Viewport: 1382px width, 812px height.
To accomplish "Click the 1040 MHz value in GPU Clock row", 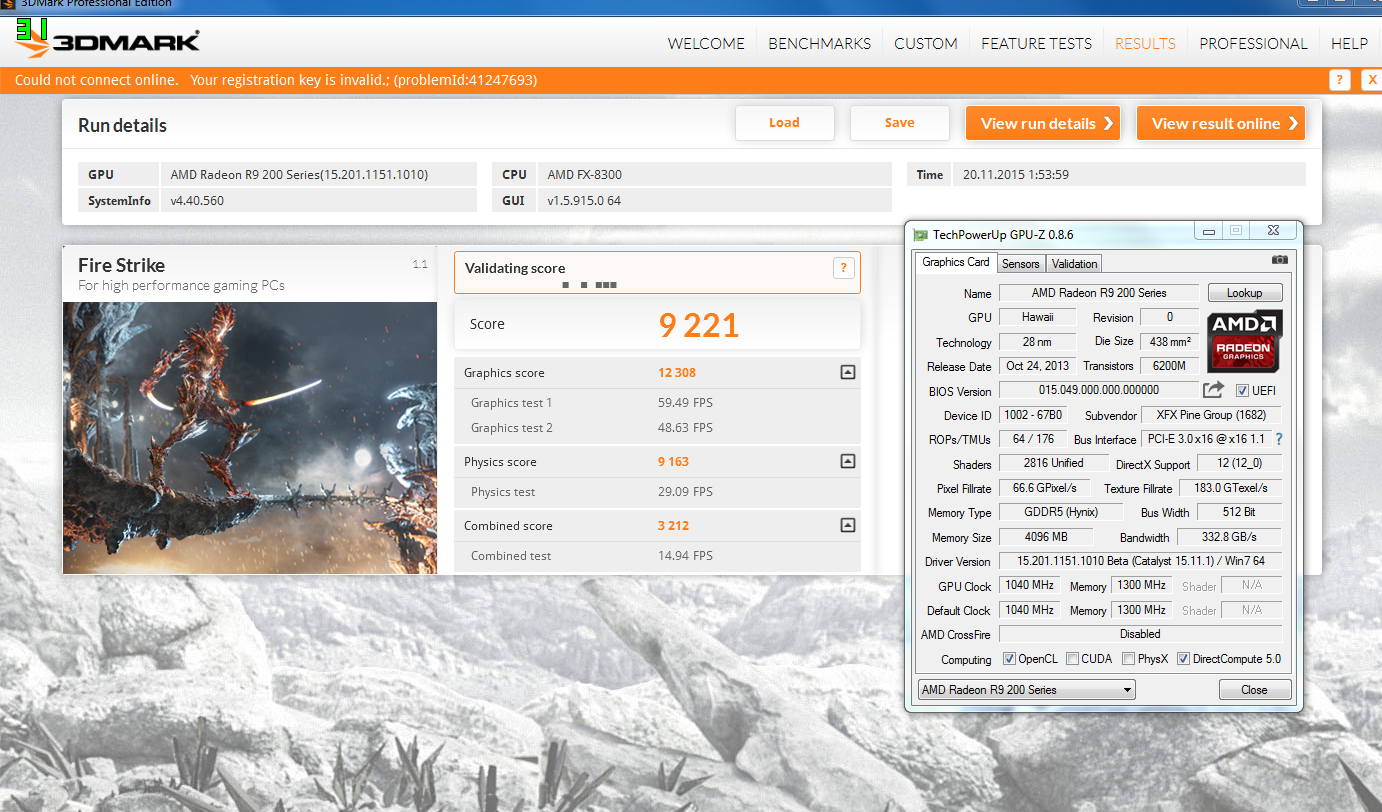I will [1029, 585].
